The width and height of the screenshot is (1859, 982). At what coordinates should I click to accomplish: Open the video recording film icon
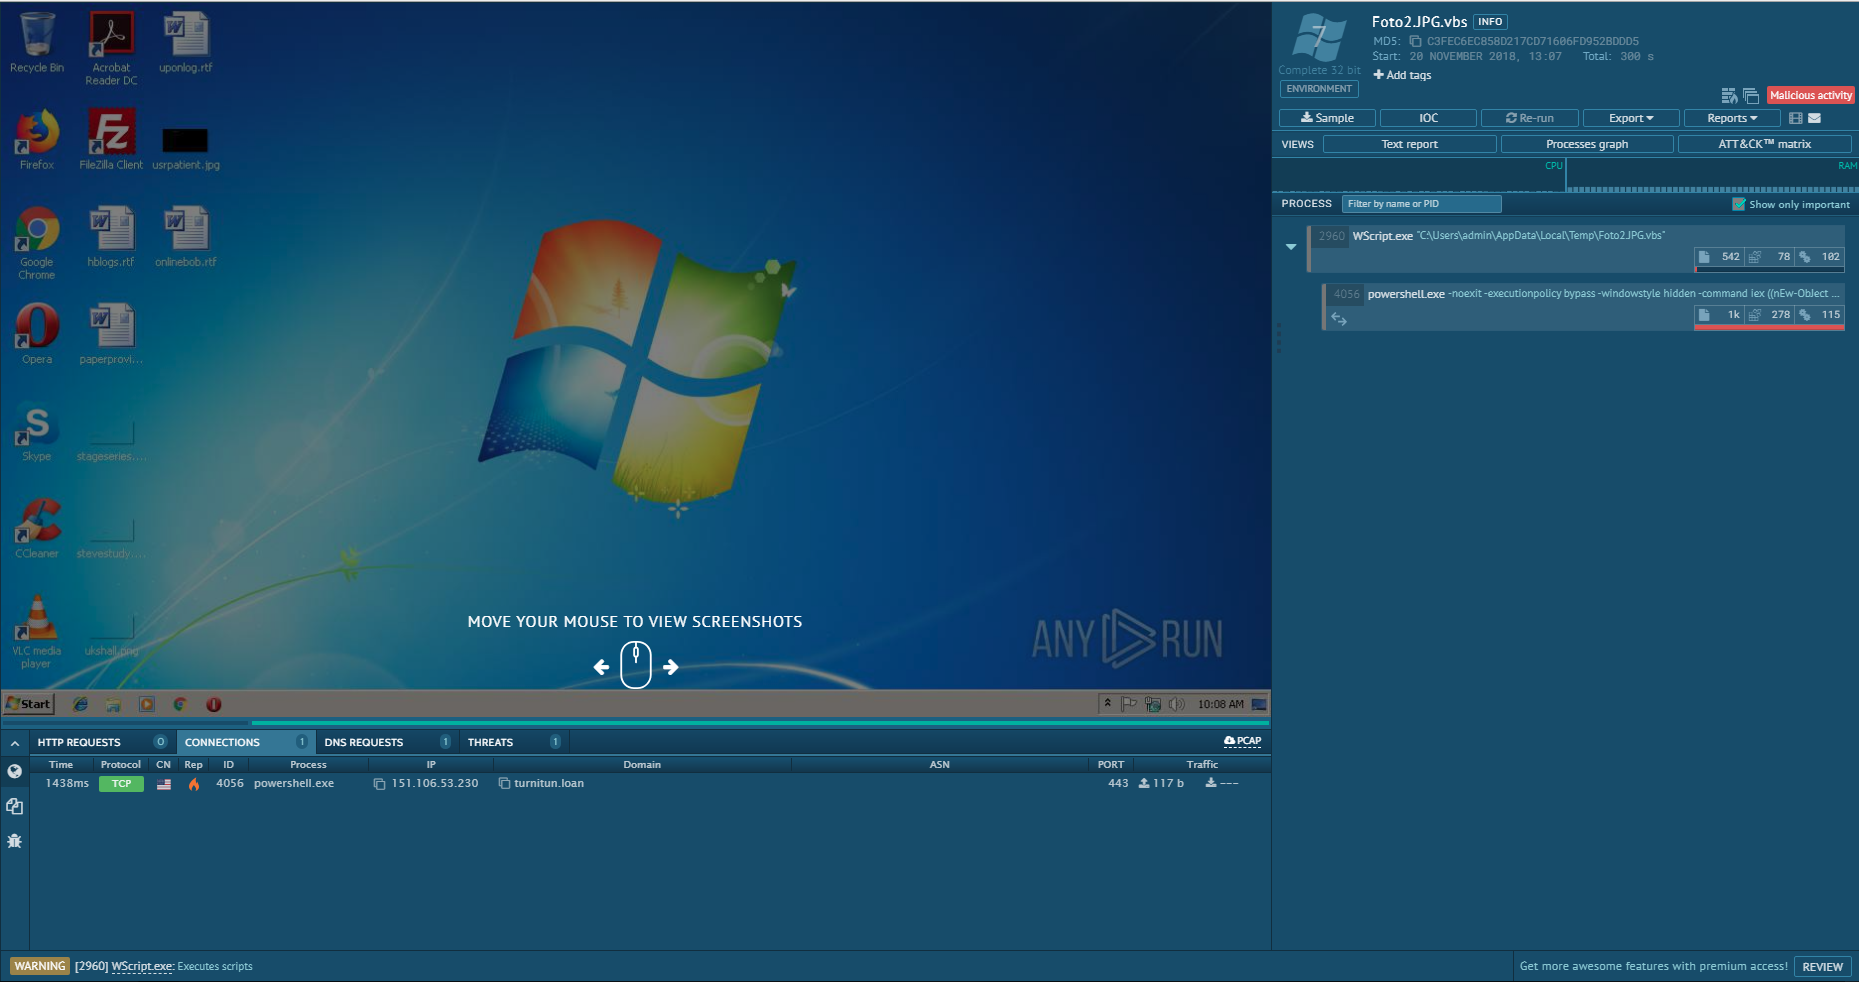[1796, 118]
